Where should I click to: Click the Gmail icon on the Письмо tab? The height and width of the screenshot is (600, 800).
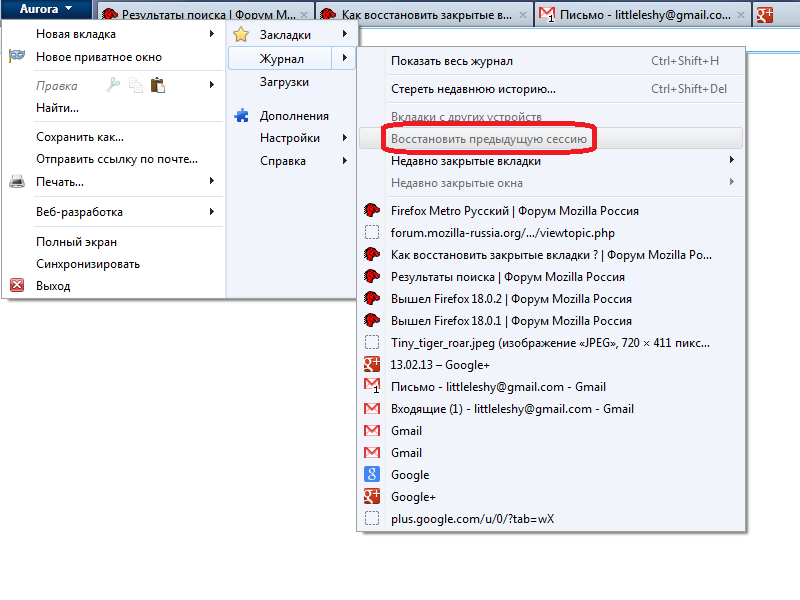[547, 14]
